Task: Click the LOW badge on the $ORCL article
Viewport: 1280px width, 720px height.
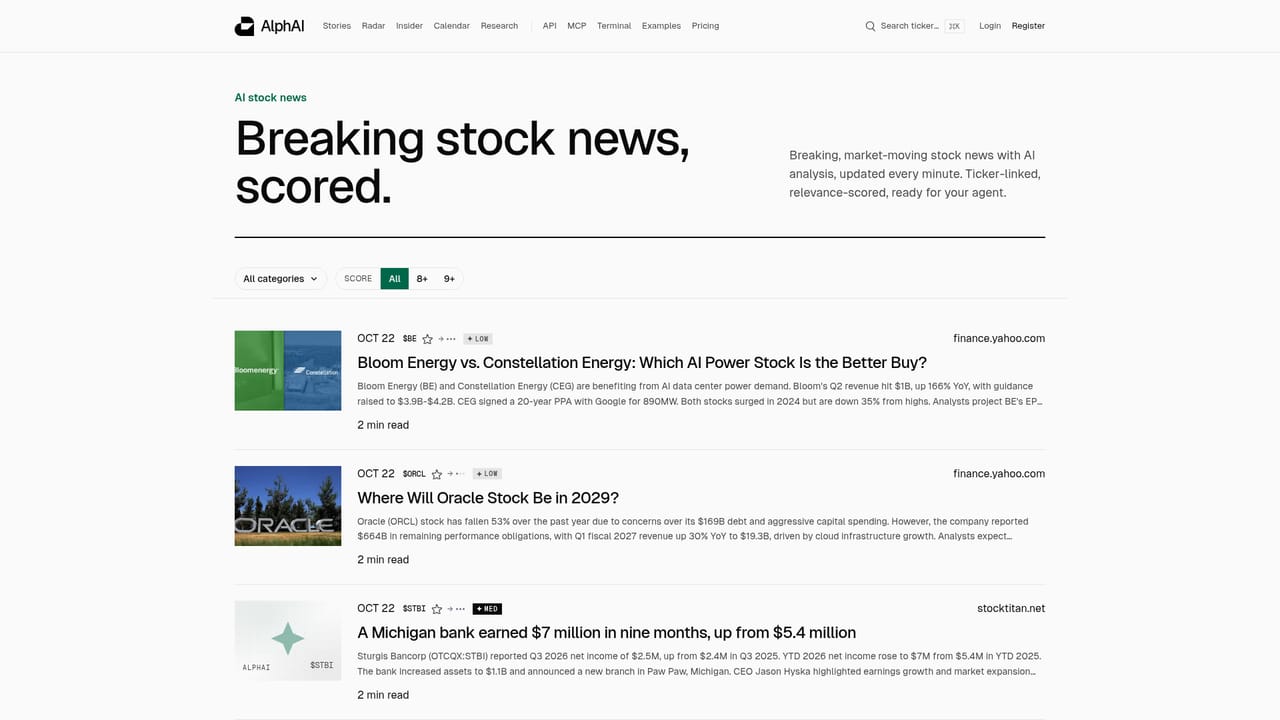Action: point(487,474)
